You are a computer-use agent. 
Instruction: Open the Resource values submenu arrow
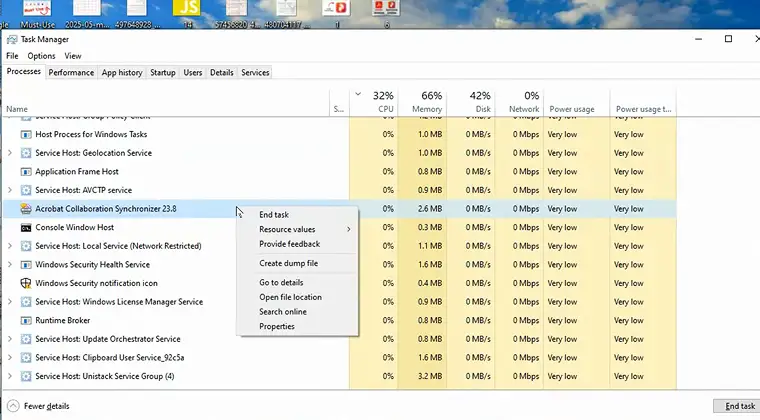pyautogui.click(x=348, y=230)
